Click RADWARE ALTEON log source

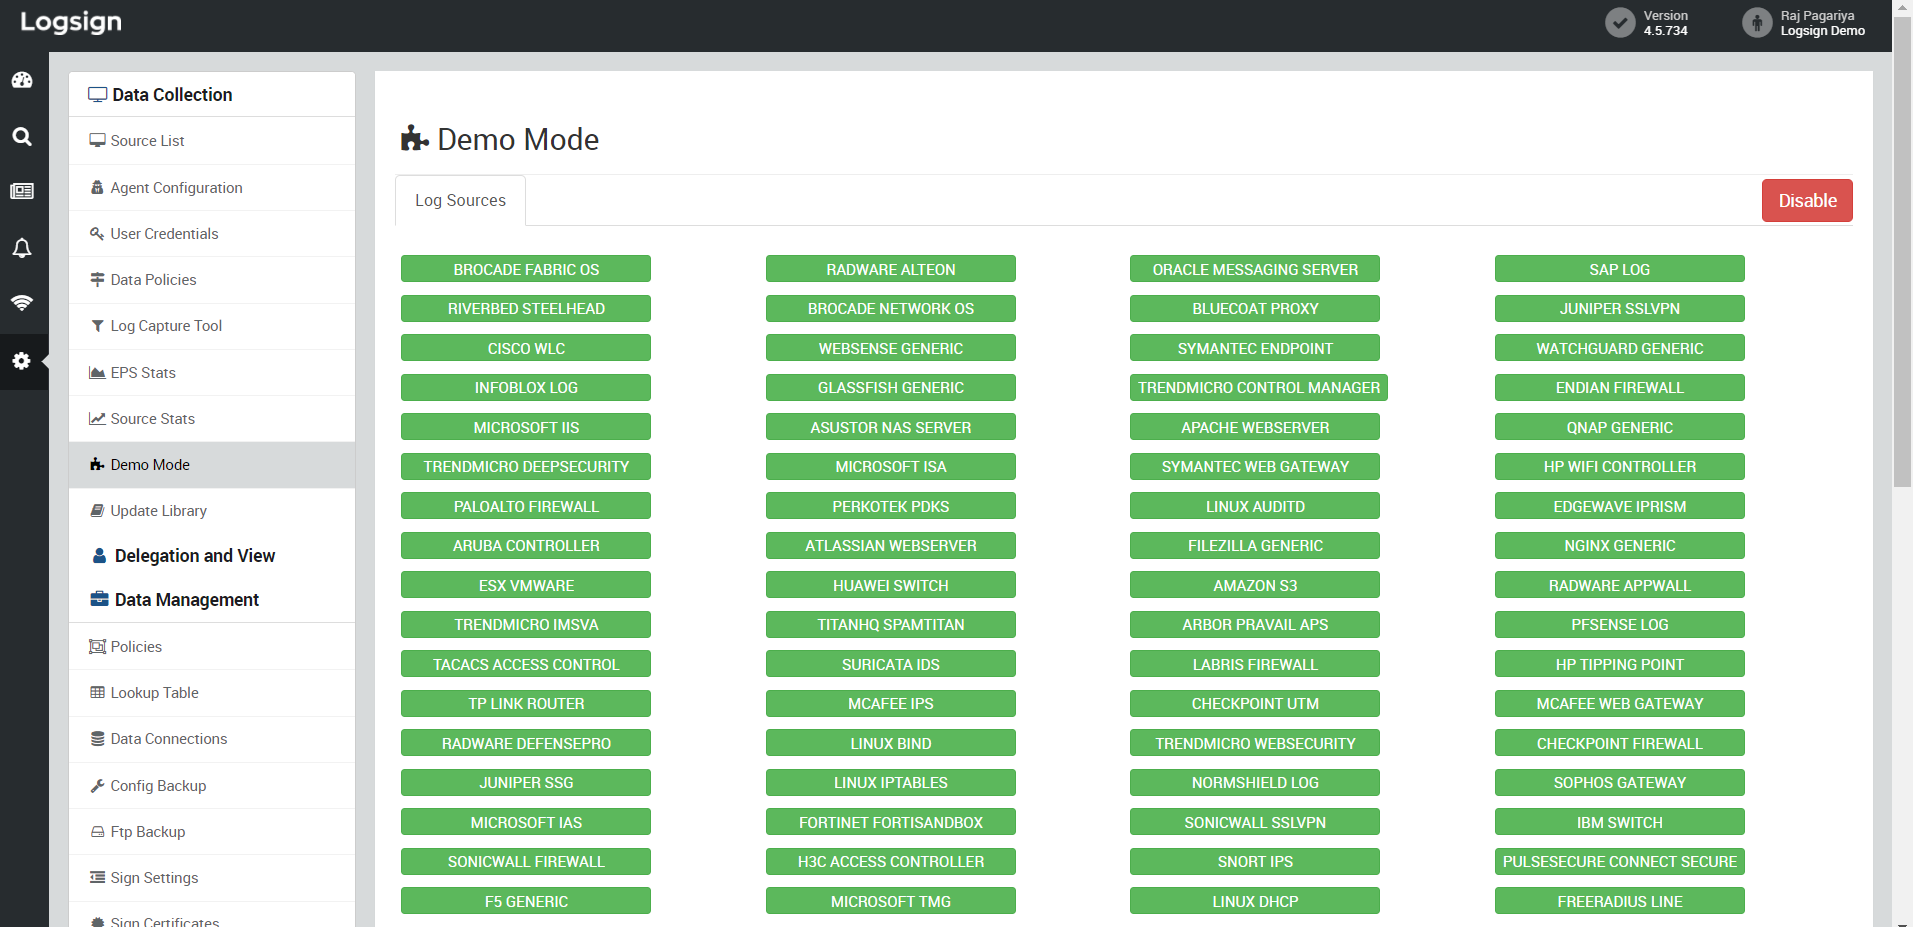[891, 269]
